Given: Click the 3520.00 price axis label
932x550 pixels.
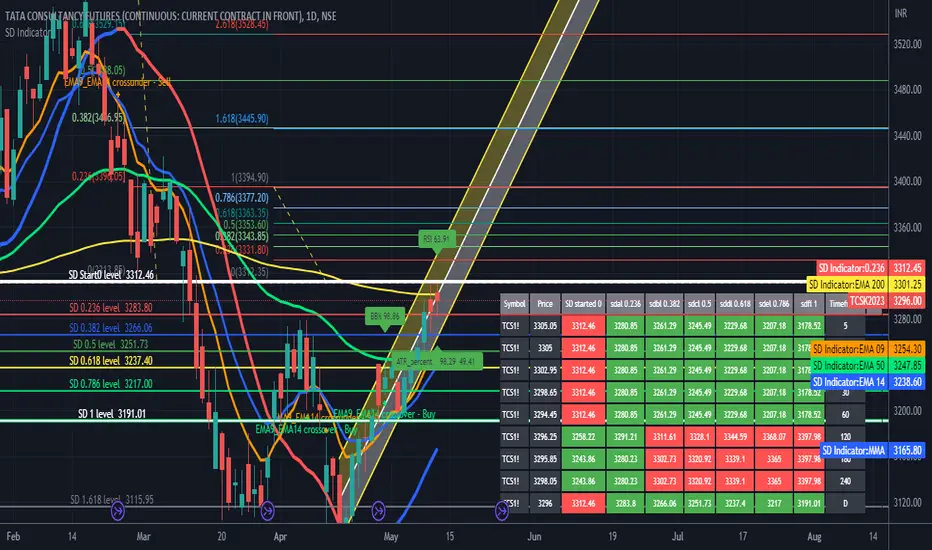Looking at the screenshot, I should [x=908, y=44].
